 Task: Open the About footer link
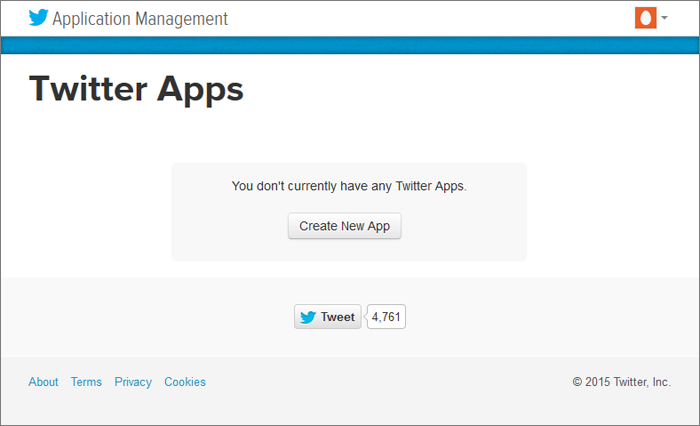(x=43, y=382)
